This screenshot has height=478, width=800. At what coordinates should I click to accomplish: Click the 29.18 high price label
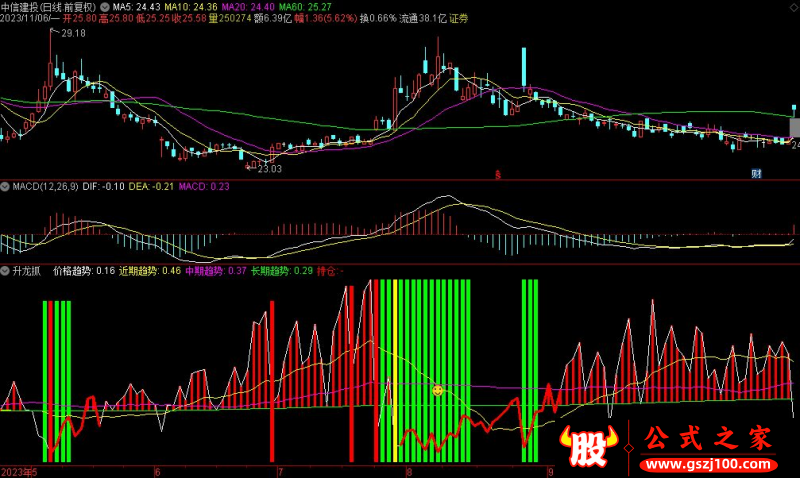73,34
